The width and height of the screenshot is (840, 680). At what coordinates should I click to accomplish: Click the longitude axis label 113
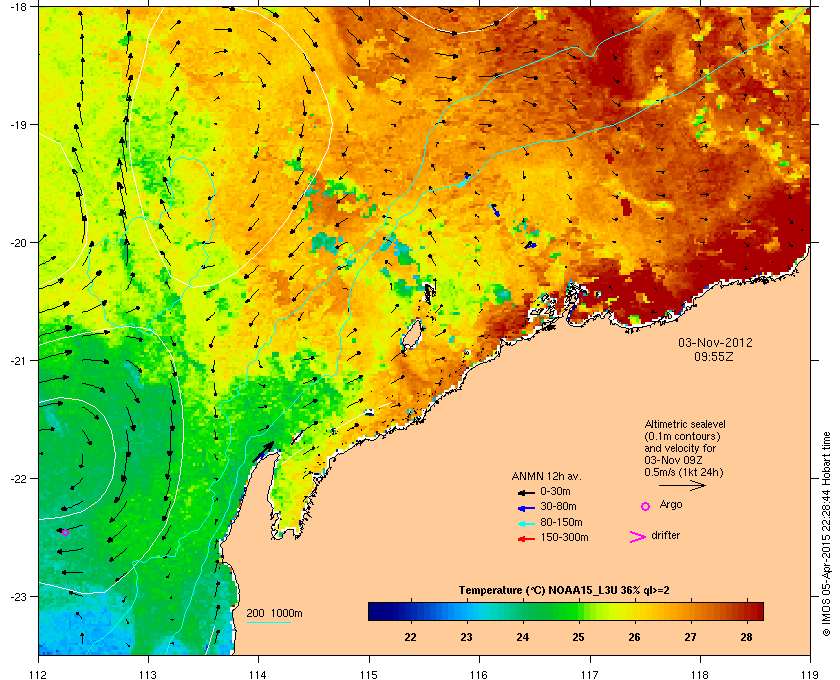148,674
